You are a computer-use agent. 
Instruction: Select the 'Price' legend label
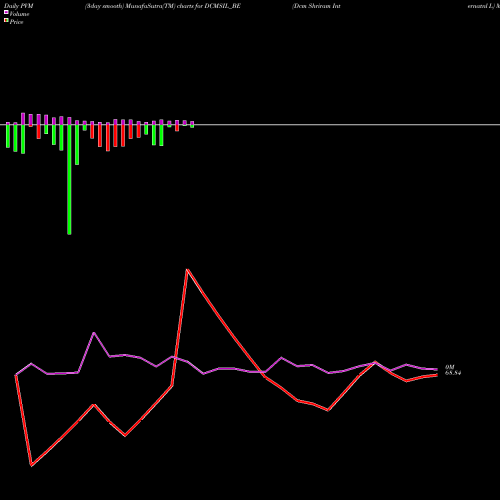pos(16,22)
